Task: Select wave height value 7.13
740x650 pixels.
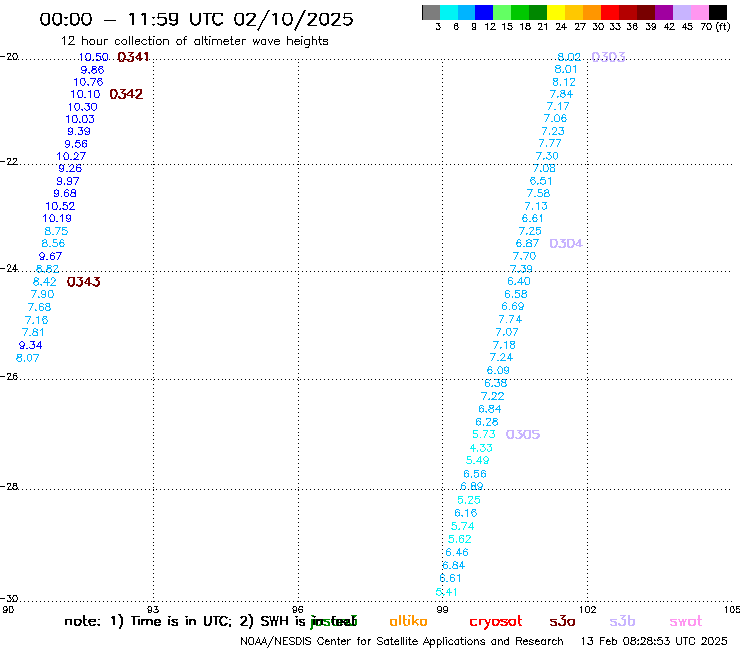Action: coord(536,206)
